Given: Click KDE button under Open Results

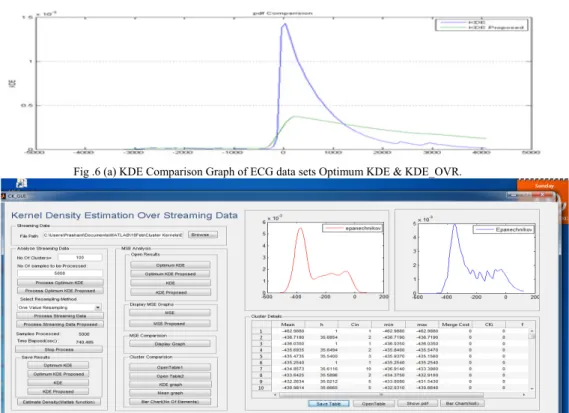Looking at the screenshot, I should click(x=170, y=283).
